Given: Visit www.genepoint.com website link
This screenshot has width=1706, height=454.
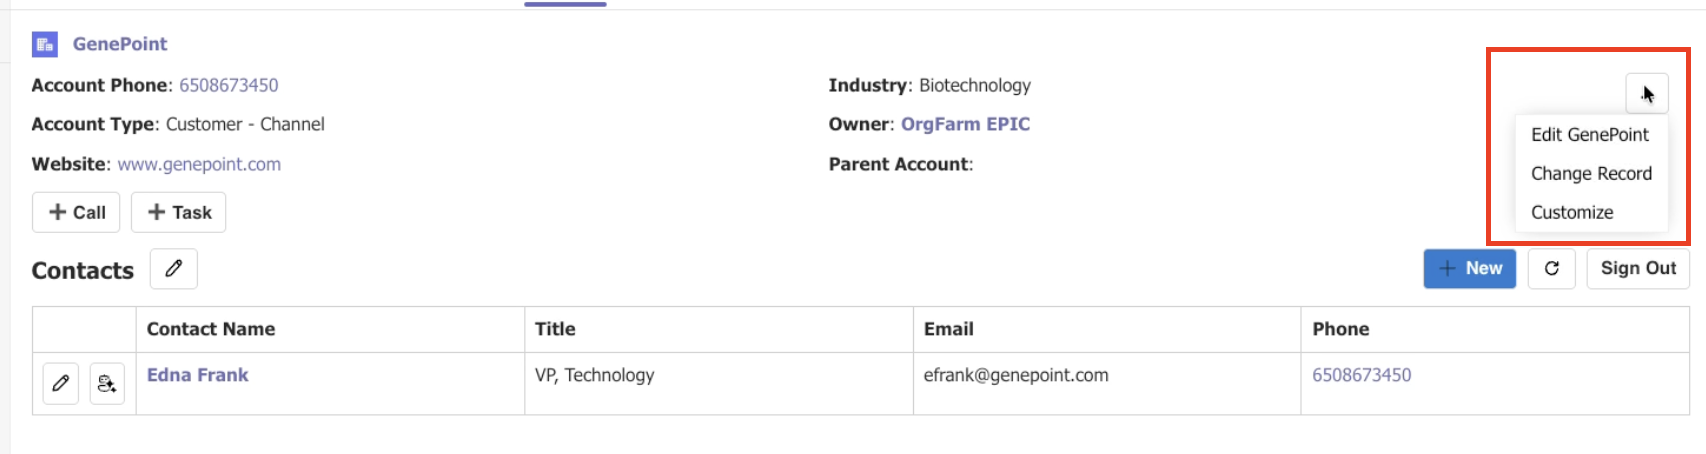Looking at the screenshot, I should click(199, 164).
